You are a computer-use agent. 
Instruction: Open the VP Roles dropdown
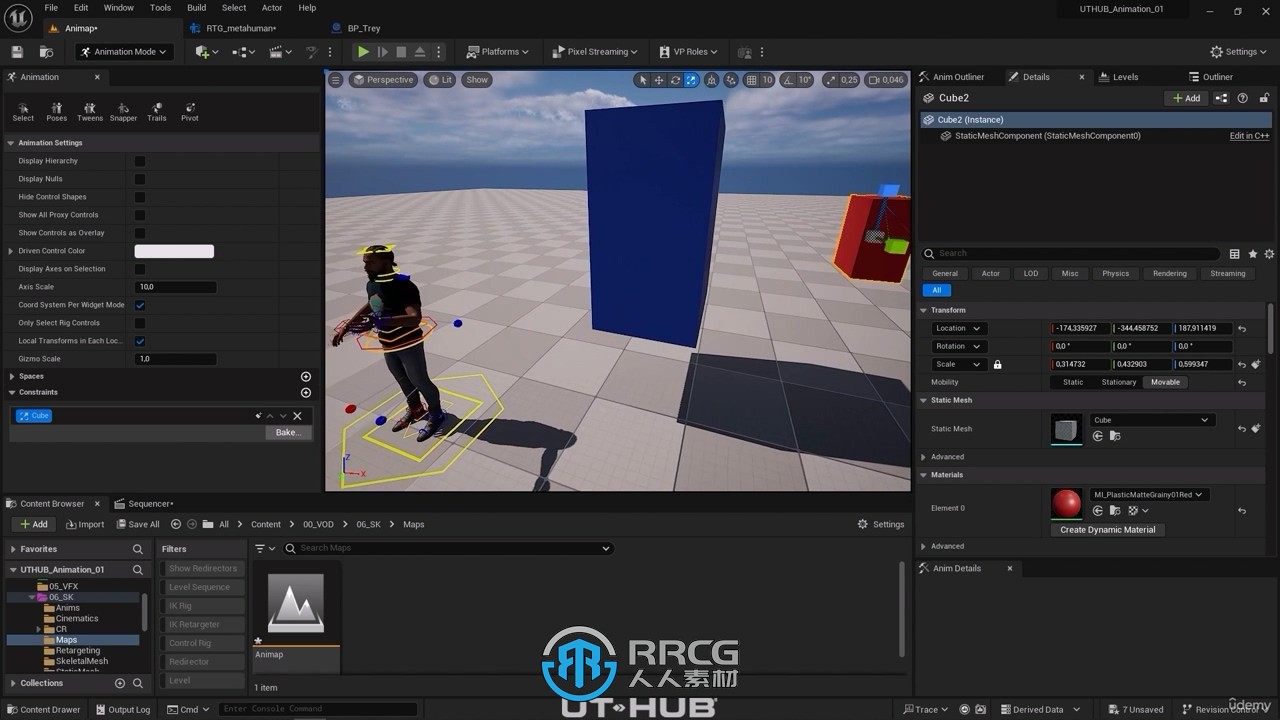click(689, 52)
